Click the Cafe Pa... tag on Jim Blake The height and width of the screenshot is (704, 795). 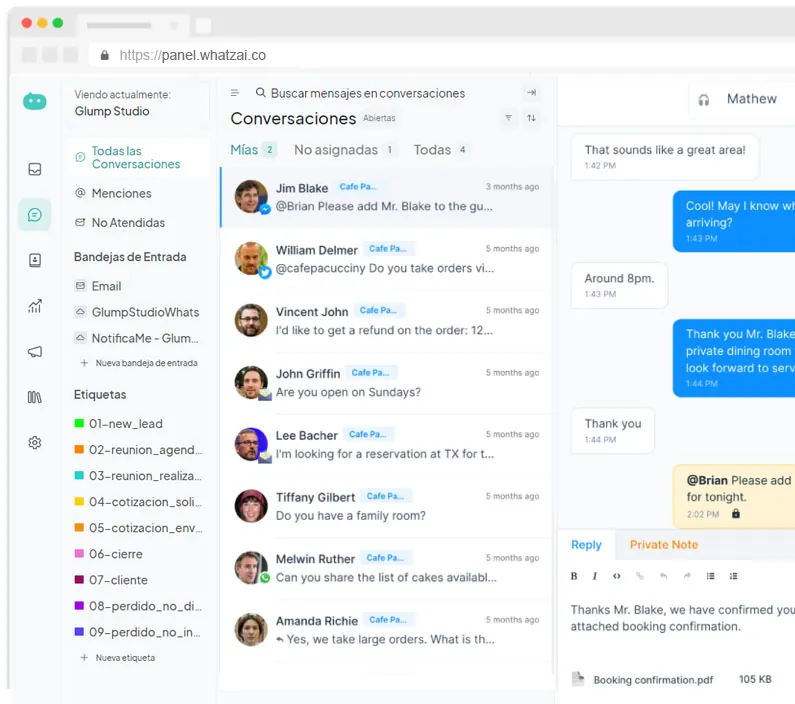point(358,187)
